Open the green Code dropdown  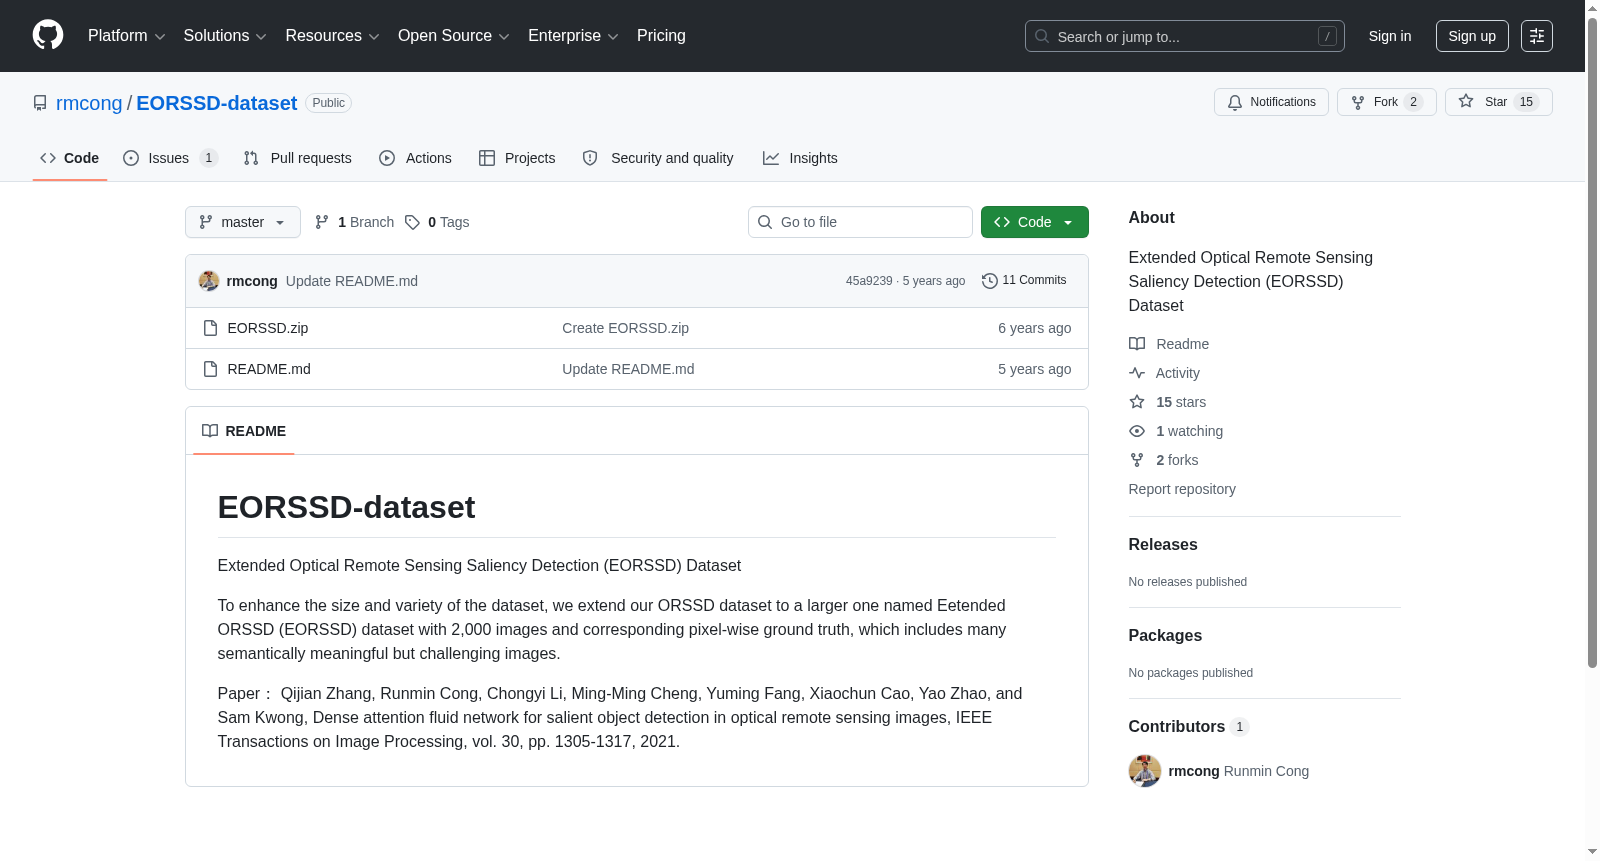1035,222
